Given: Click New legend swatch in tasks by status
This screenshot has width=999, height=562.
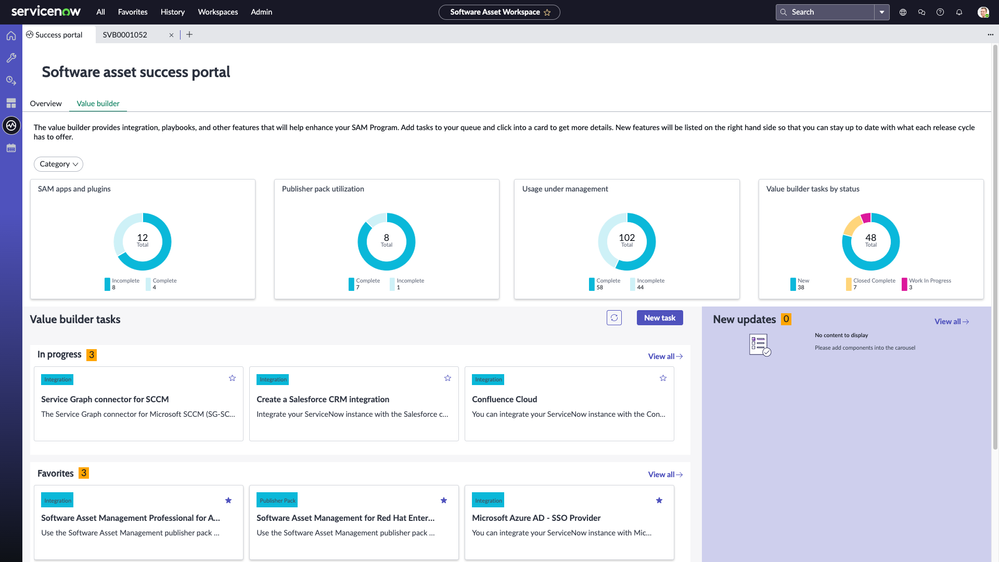Looking at the screenshot, I should (x=793, y=284).
